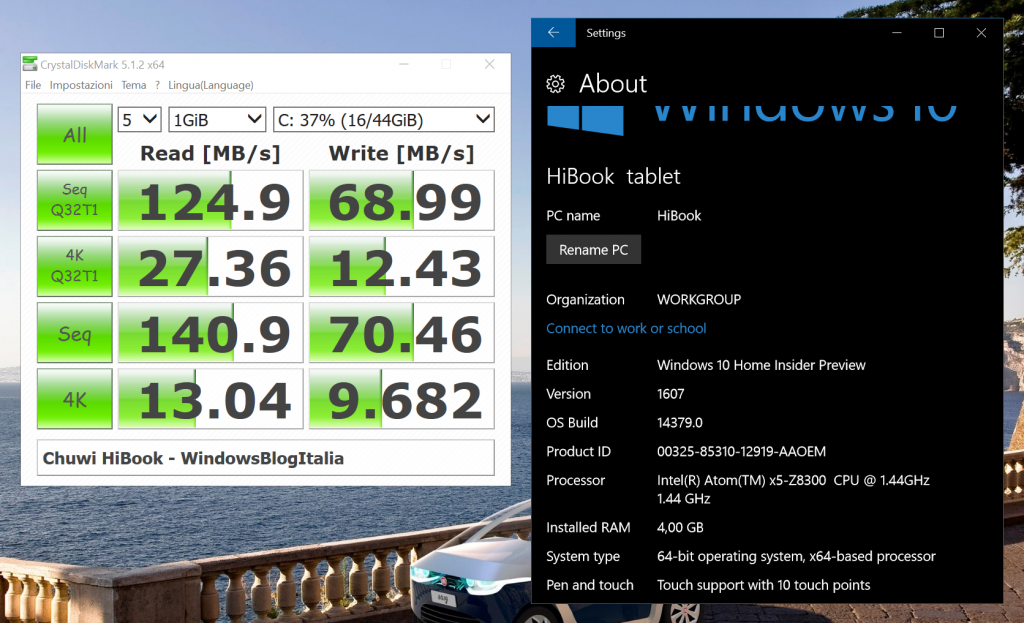The height and width of the screenshot is (623, 1024).
Task: Open the ? help menu
Action: 157,85
